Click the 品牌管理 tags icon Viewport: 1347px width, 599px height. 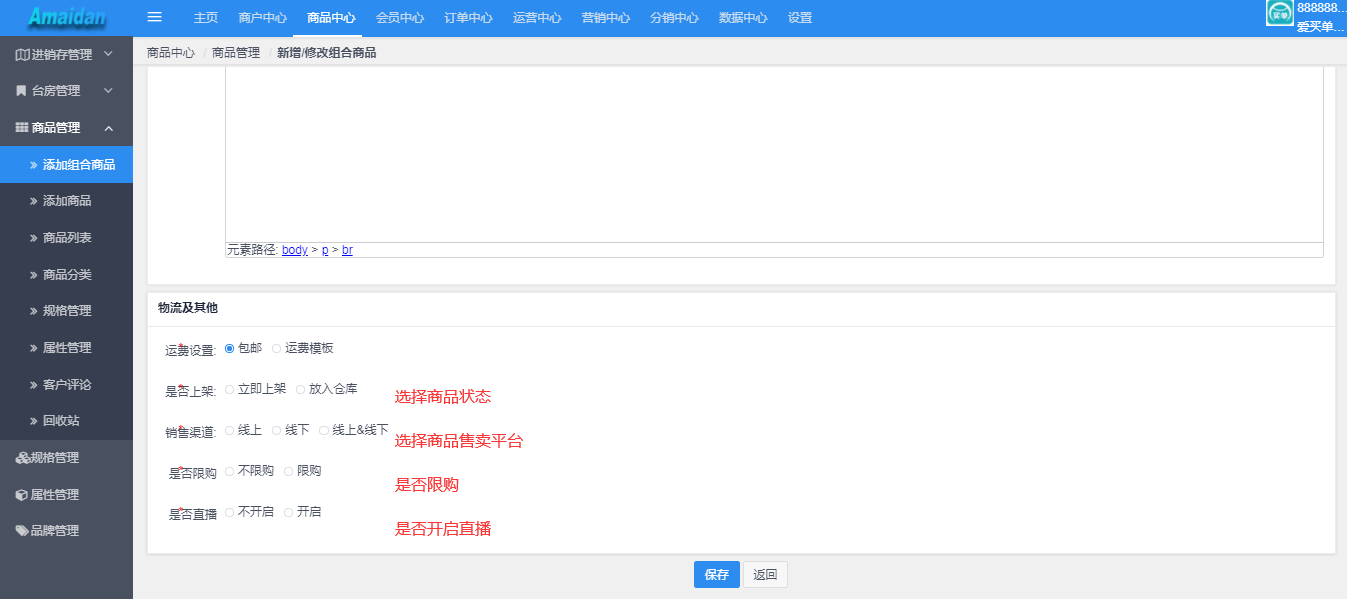point(23,531)
